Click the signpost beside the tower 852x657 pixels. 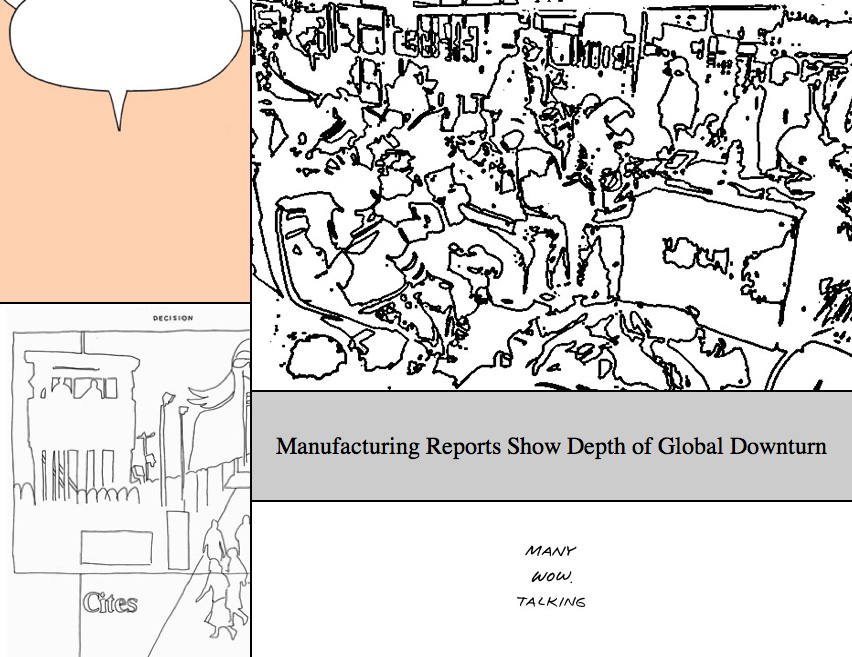pyautogui.click(x=146, y=450)
